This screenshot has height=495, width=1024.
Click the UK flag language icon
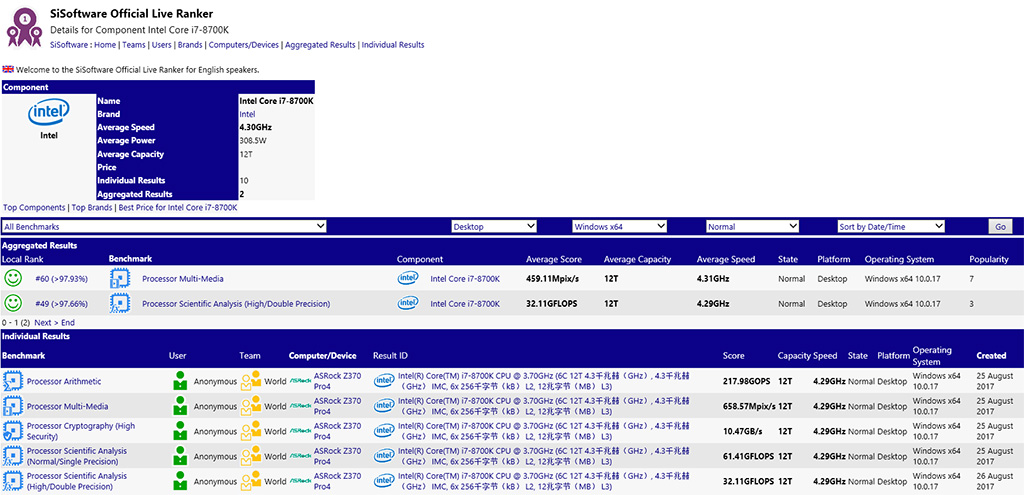[8, 70]
